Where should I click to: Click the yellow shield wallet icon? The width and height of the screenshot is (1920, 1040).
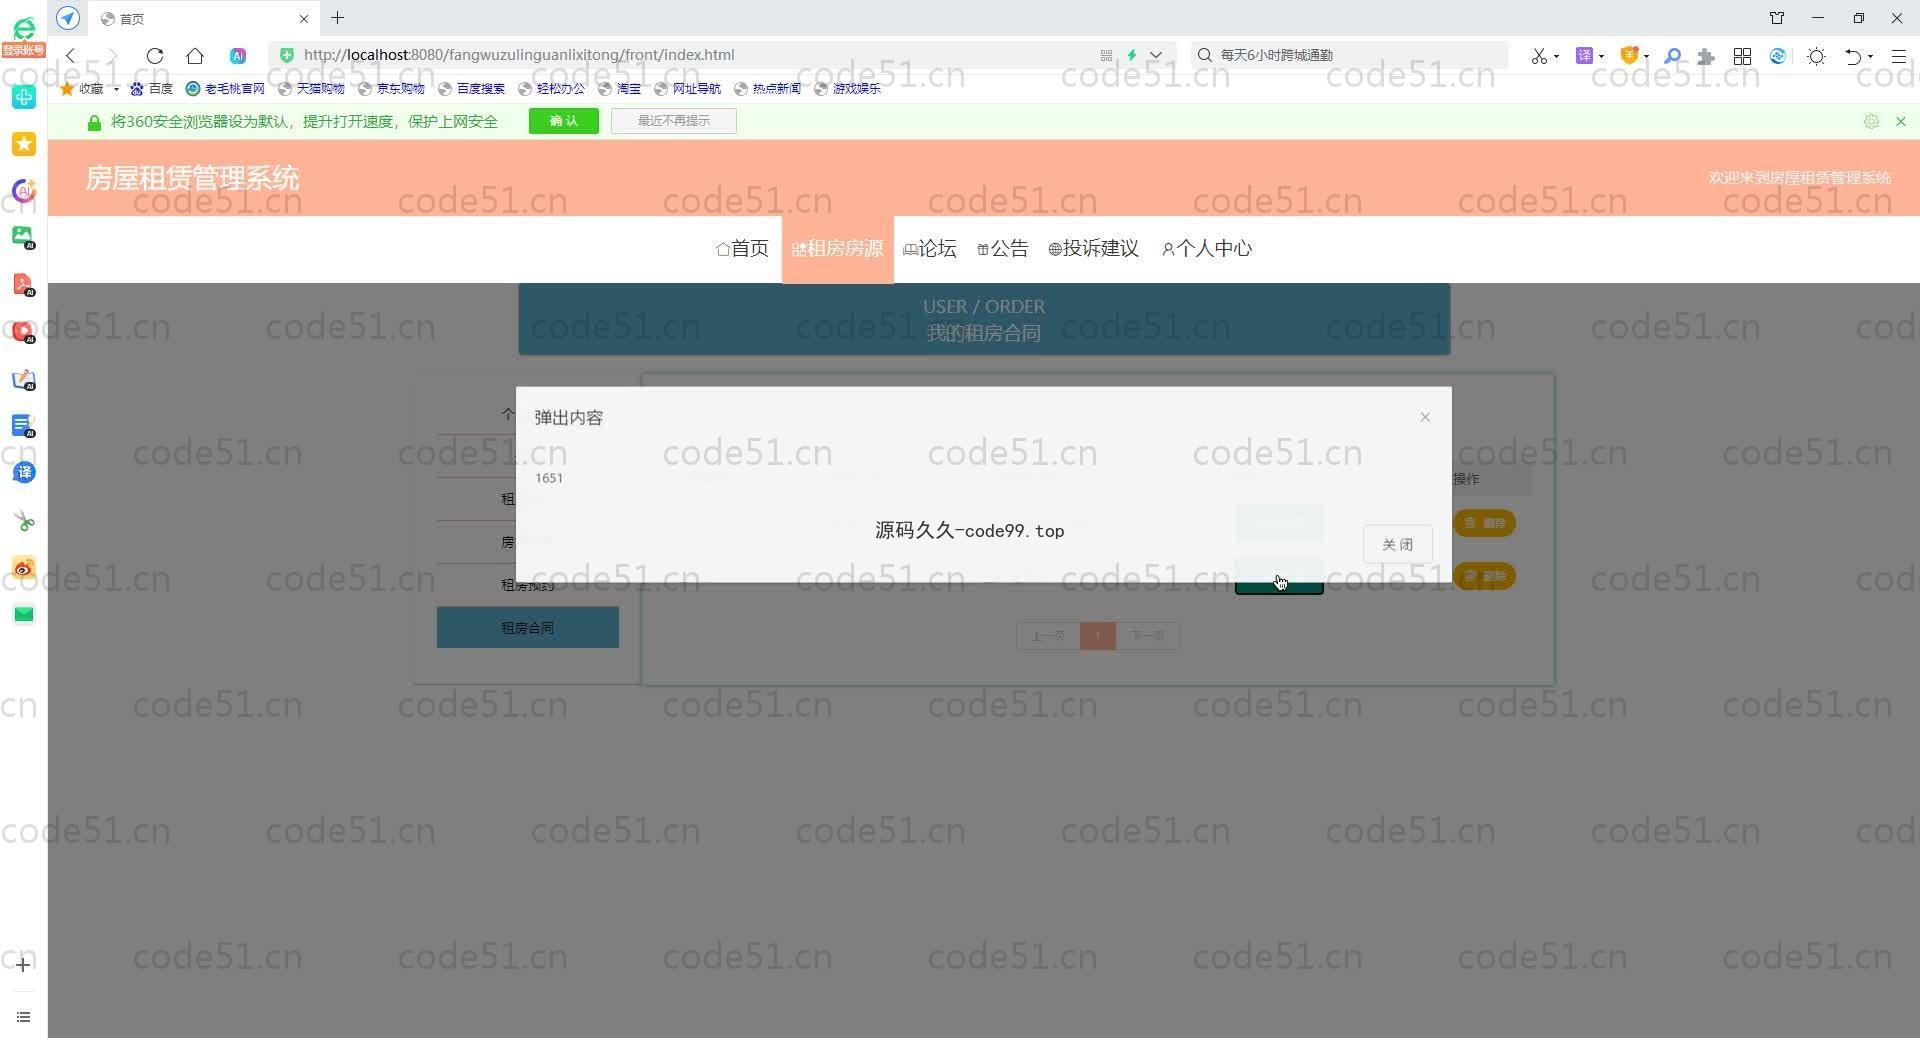(1629, 56)
